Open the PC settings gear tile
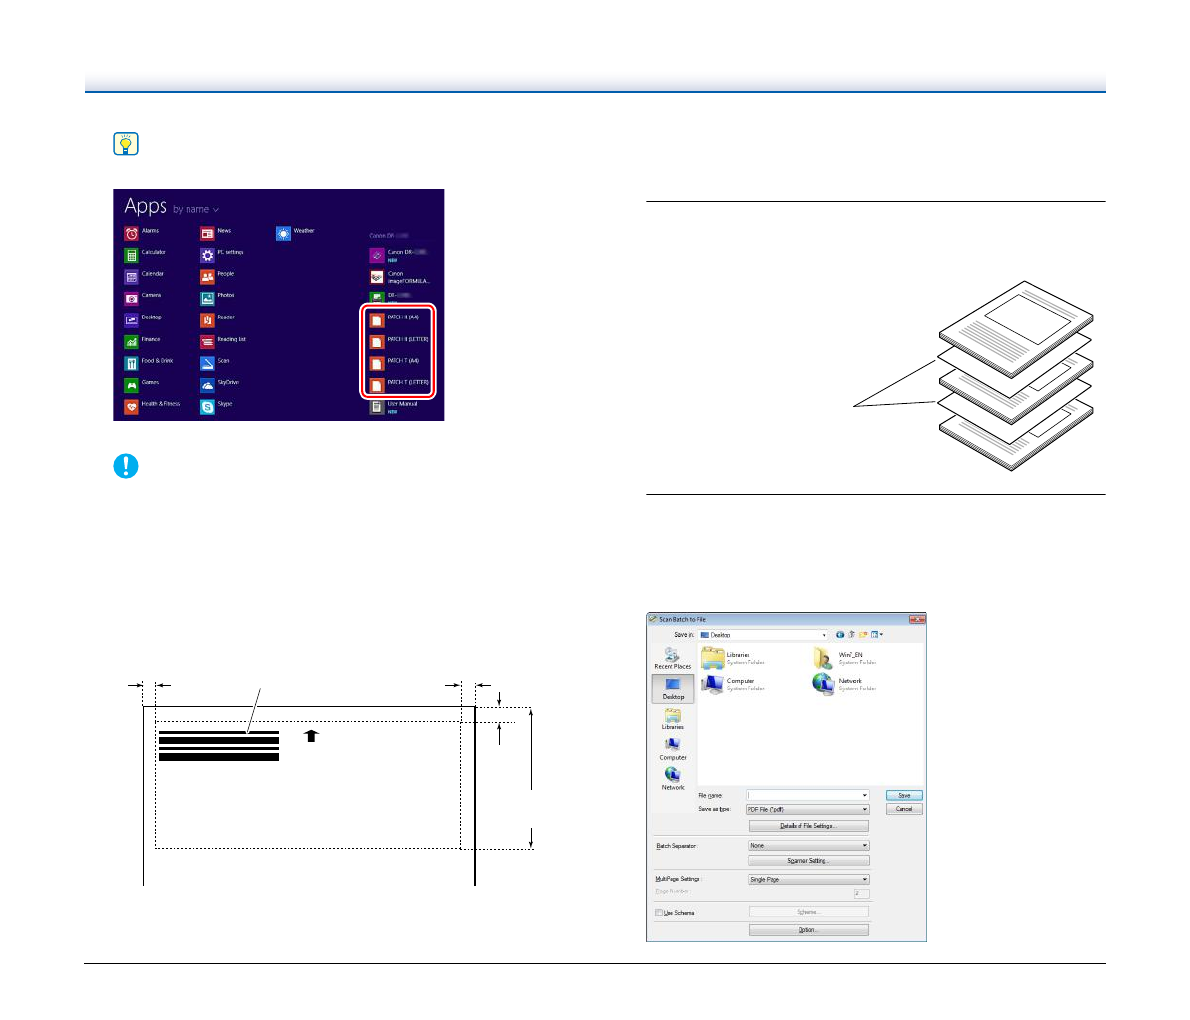This screenshot has height=1020, width=1190. click(207, 254)
